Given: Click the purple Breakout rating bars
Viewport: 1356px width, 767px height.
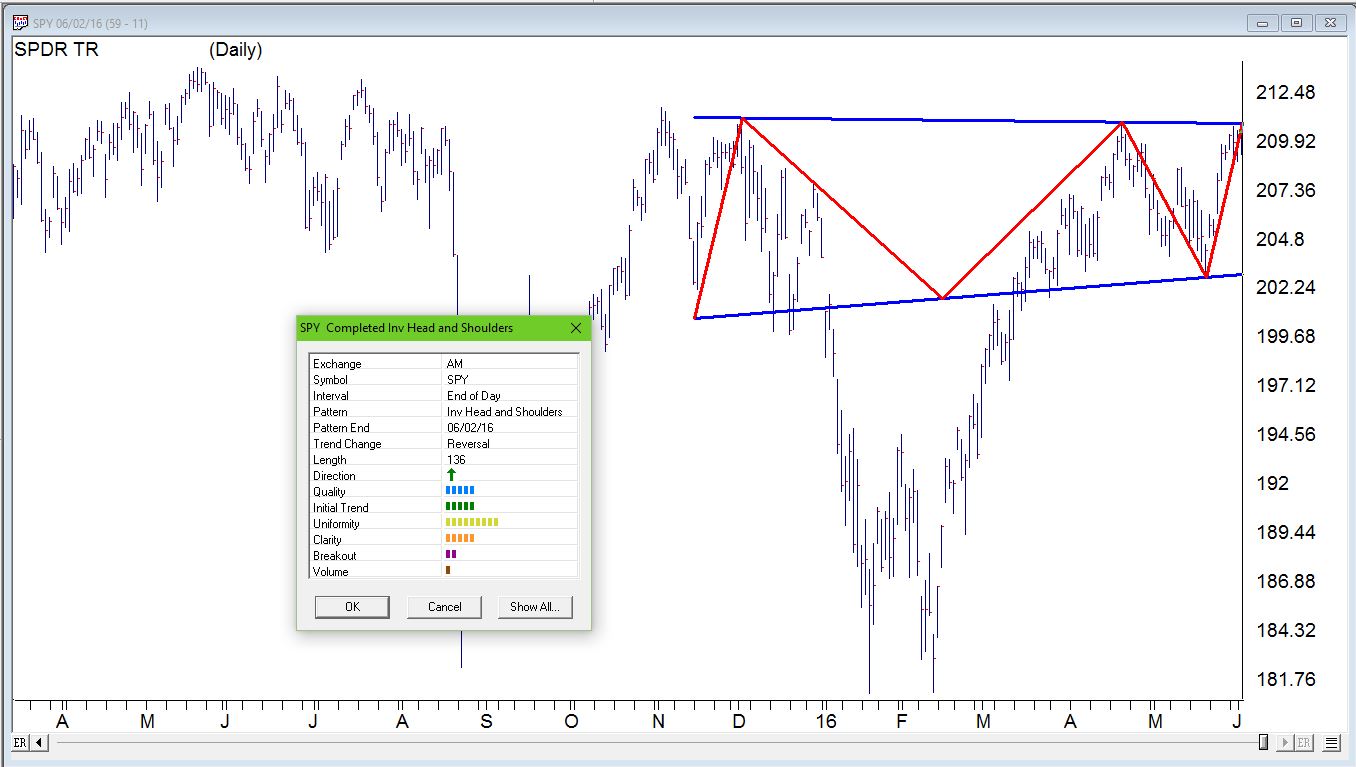Looking at the screenshot, I should (451, 555).
